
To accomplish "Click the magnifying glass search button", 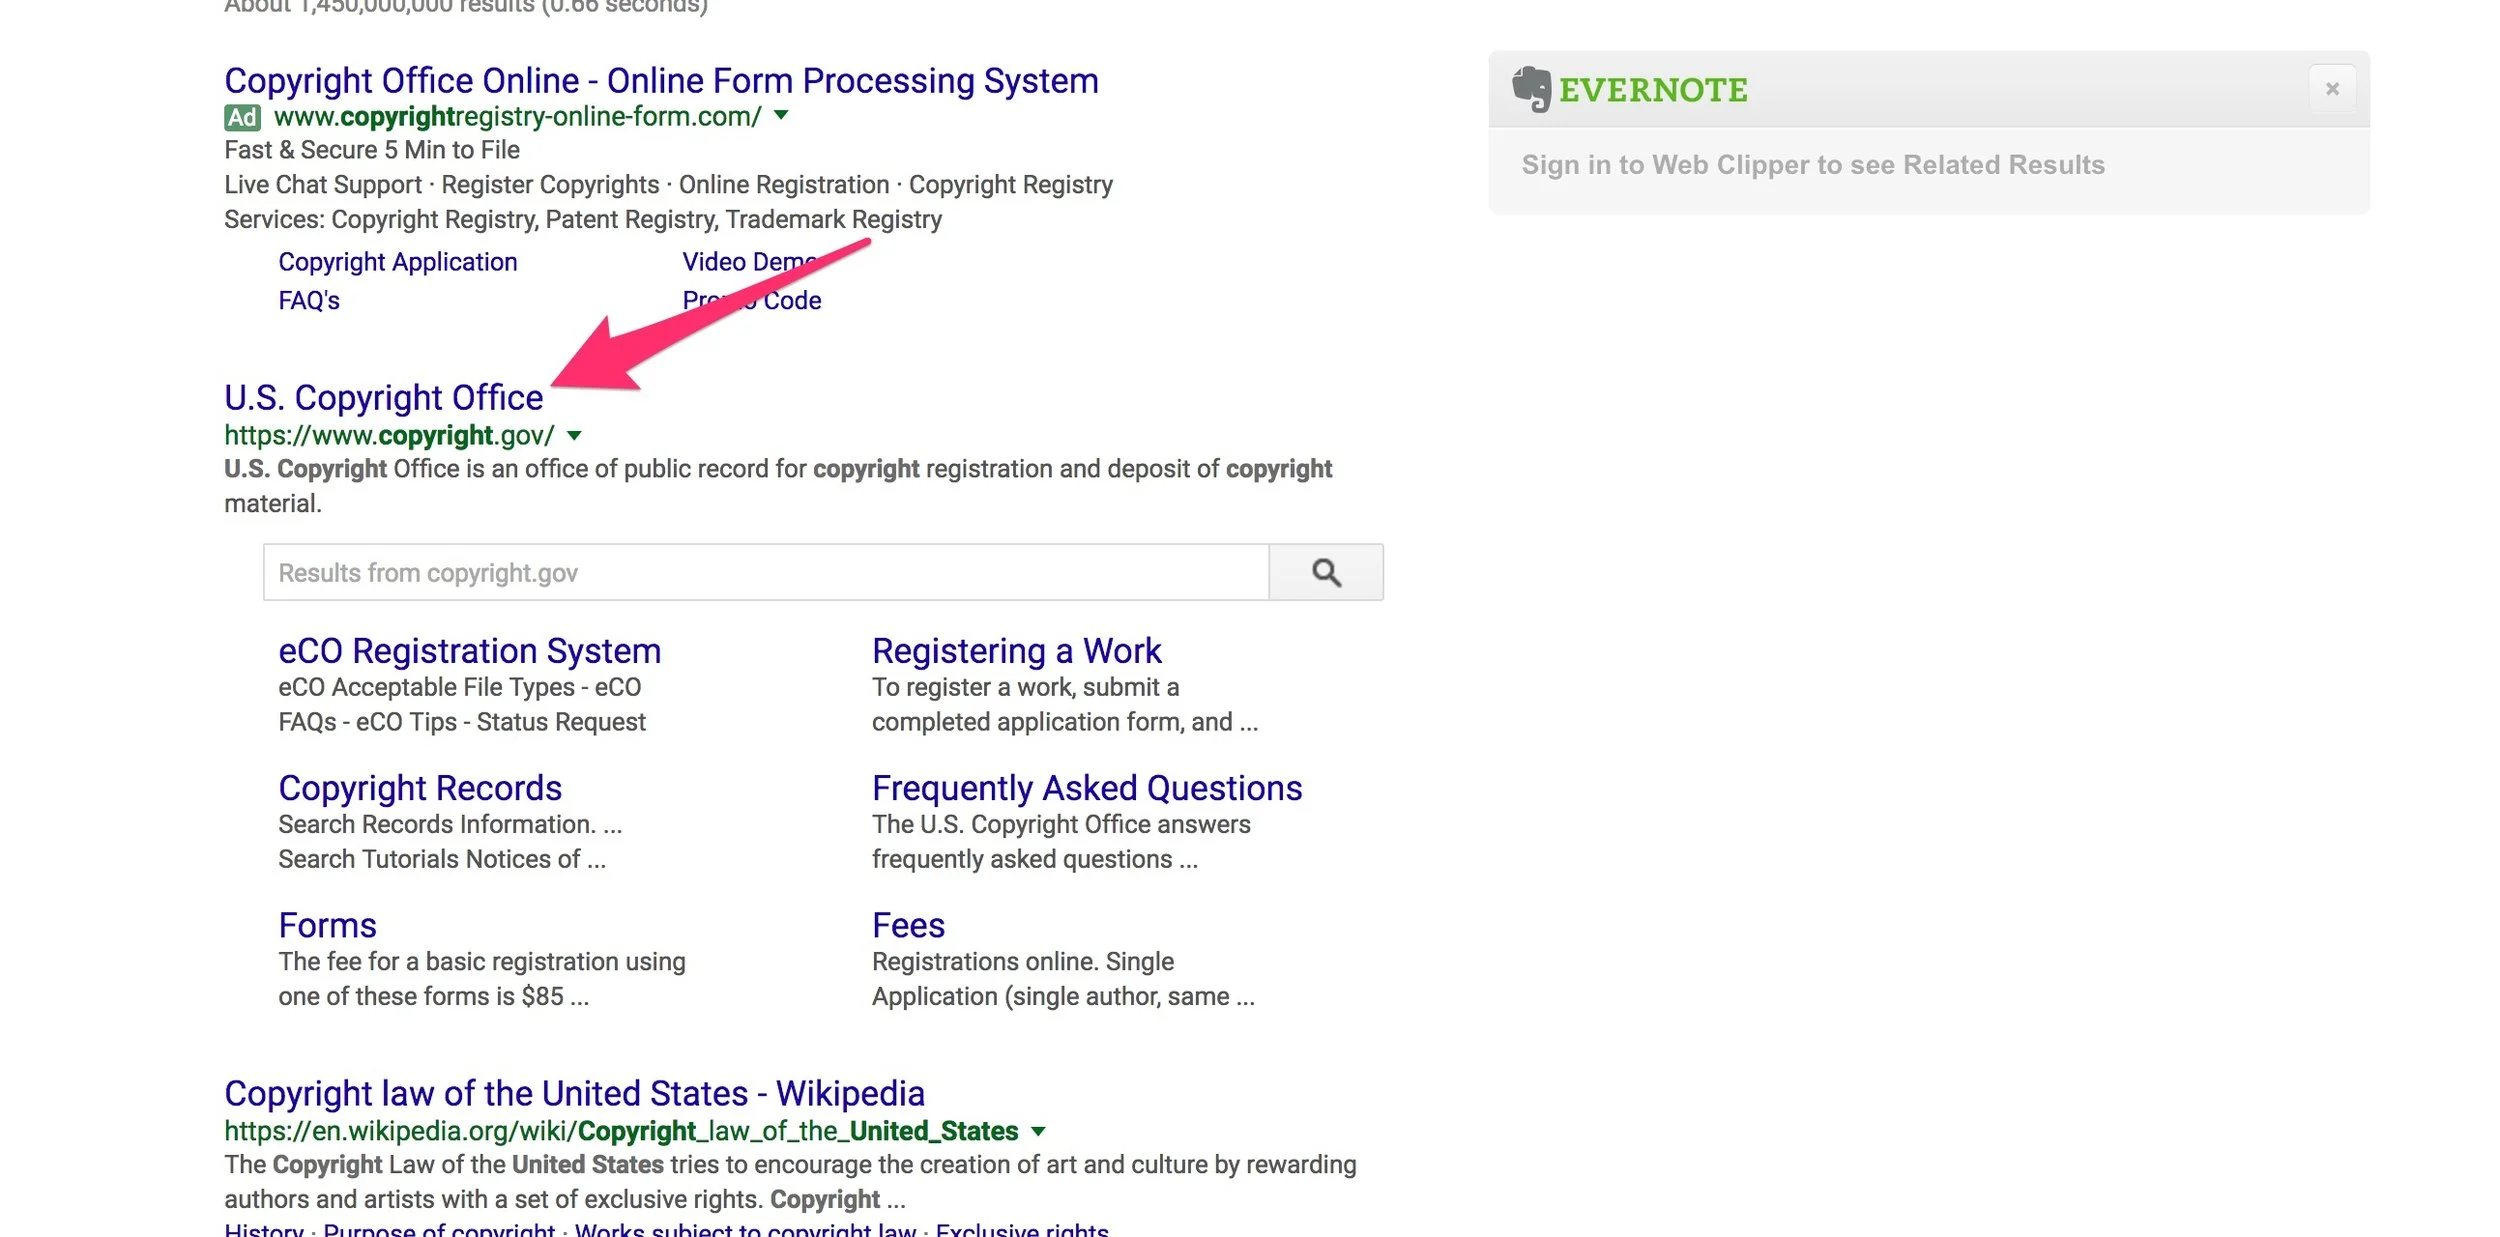I will pos(1325,572).
